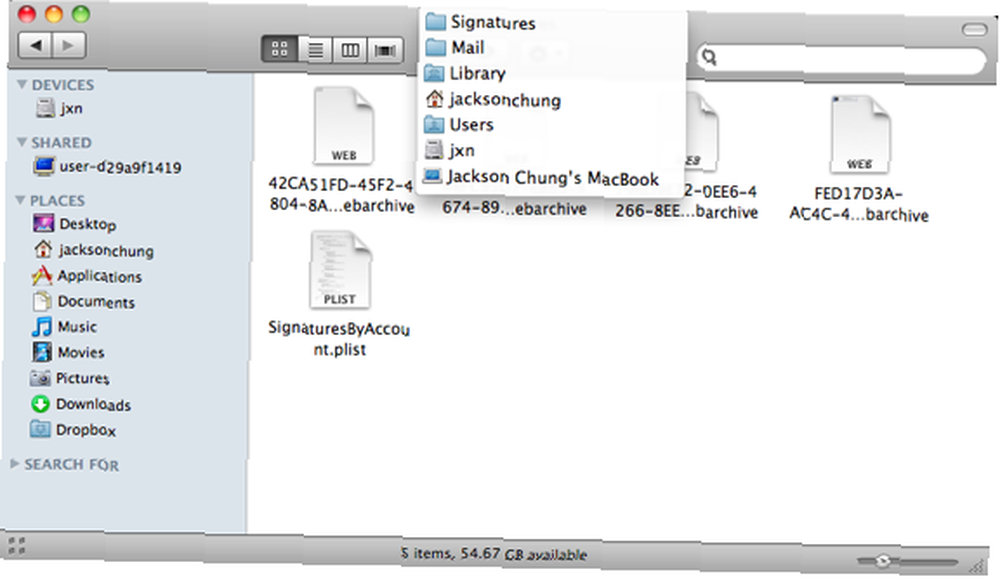Switch to list view mode
The height and width of the screenshot is (579, 1000).
315,50
